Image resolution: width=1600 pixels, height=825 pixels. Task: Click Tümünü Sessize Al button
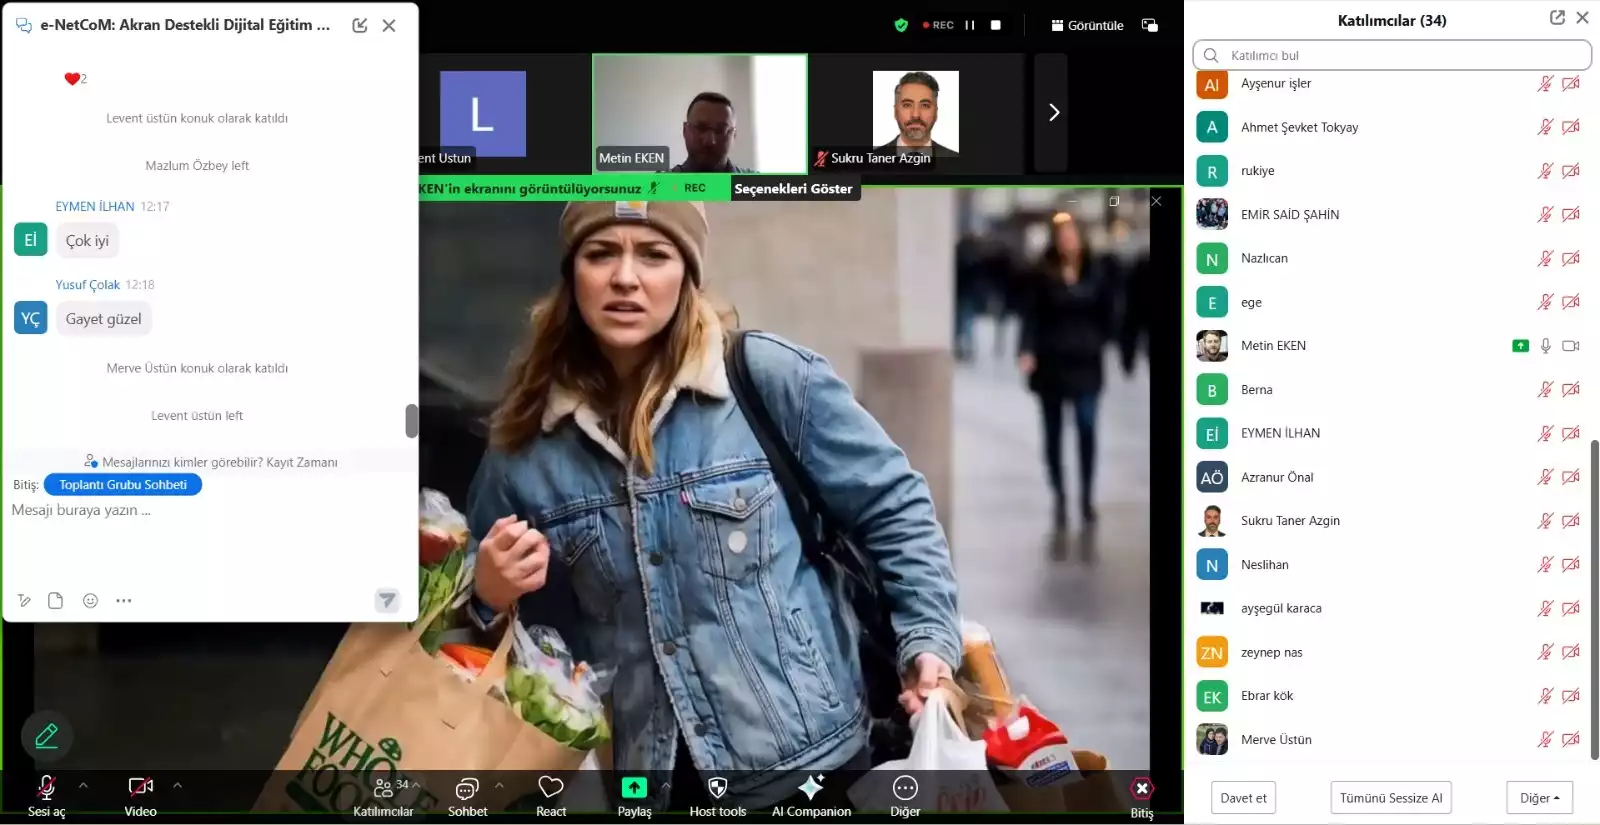tap(1391, 798)
